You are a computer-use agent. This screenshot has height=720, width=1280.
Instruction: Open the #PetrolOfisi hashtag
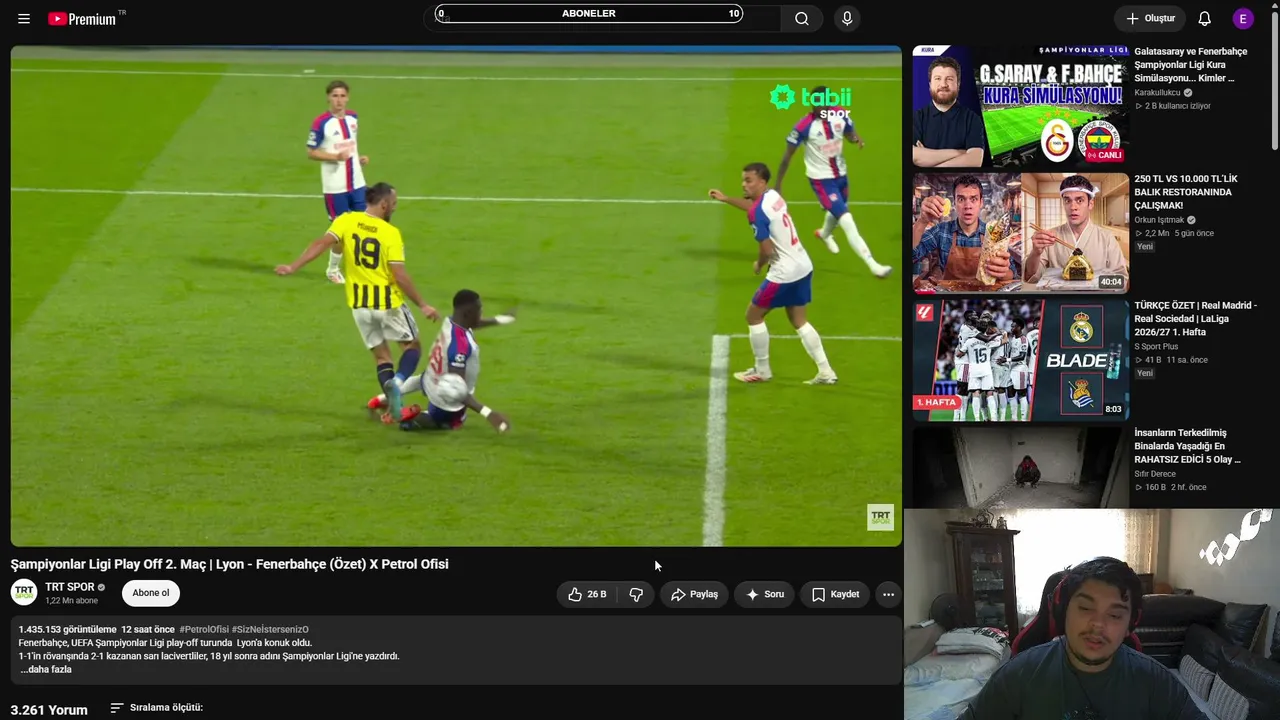click(204, 630)
